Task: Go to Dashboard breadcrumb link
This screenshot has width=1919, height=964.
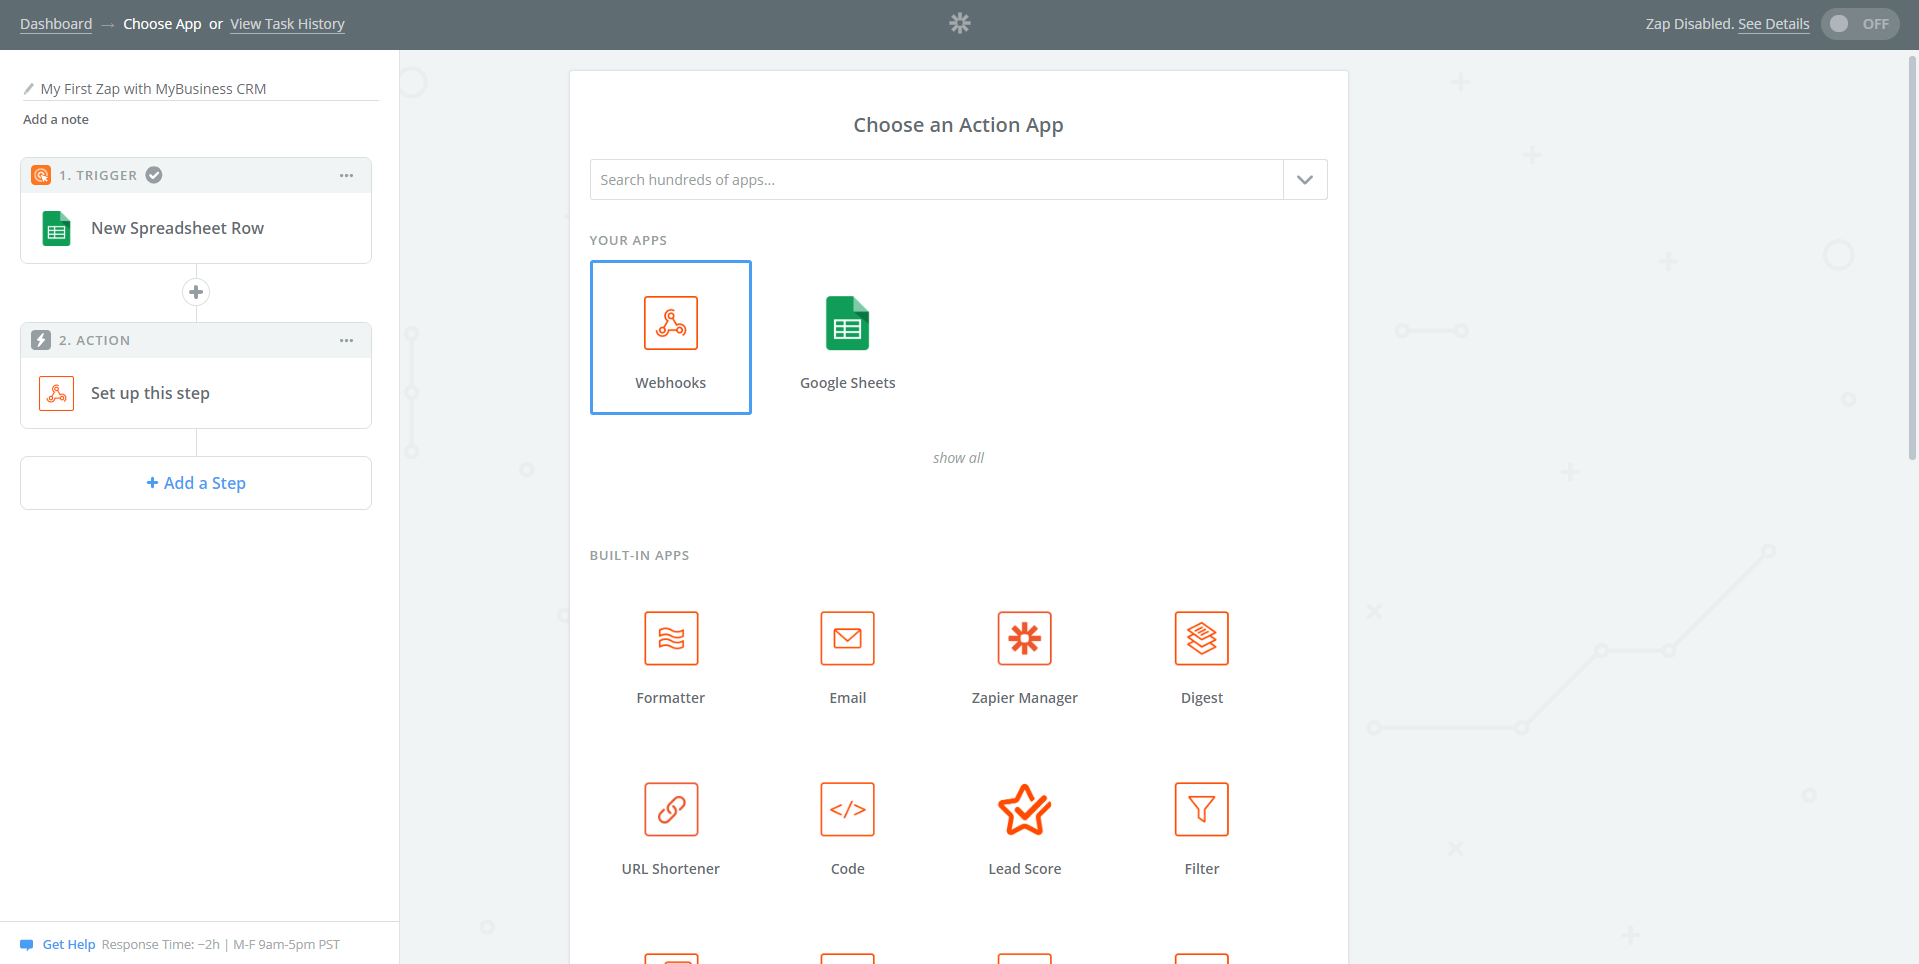Action: (x=56, y=24)
